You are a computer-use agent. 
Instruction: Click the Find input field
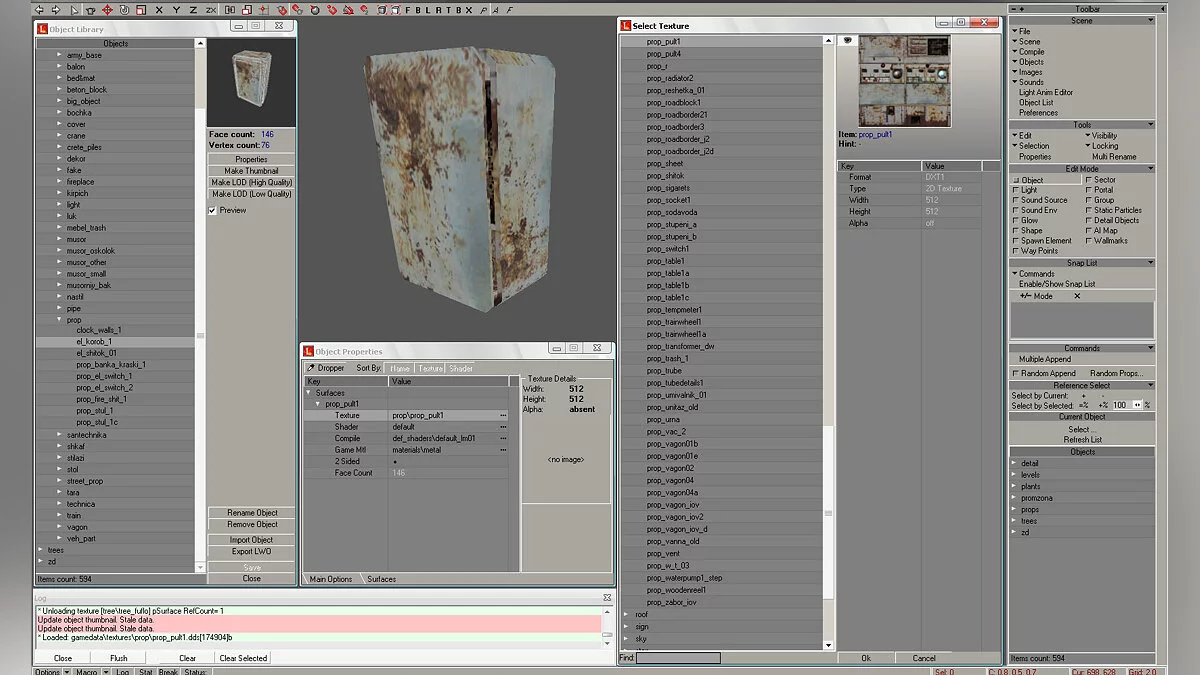[677, 658]
